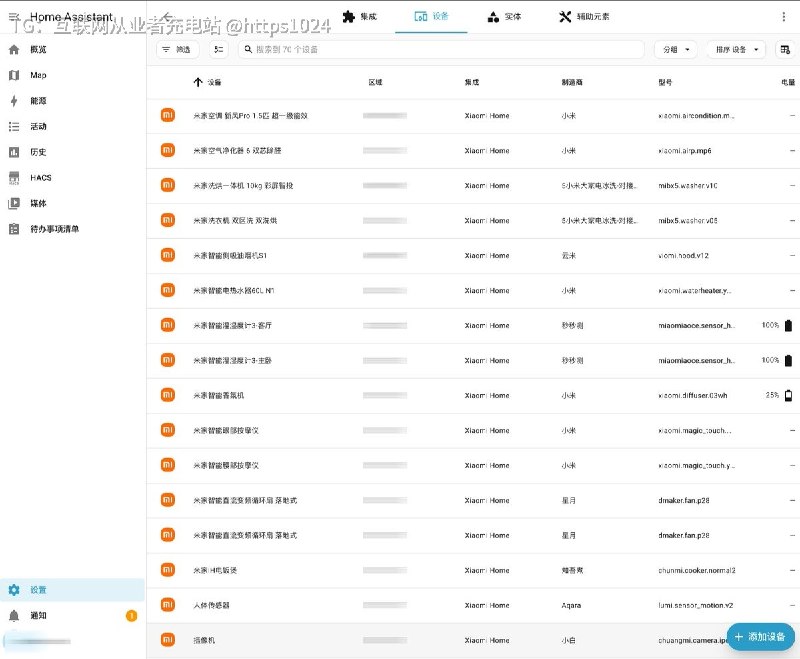800x659 pixels.
Task: Click the Aqara manufacturer cell
Action: tap(571, 605)
